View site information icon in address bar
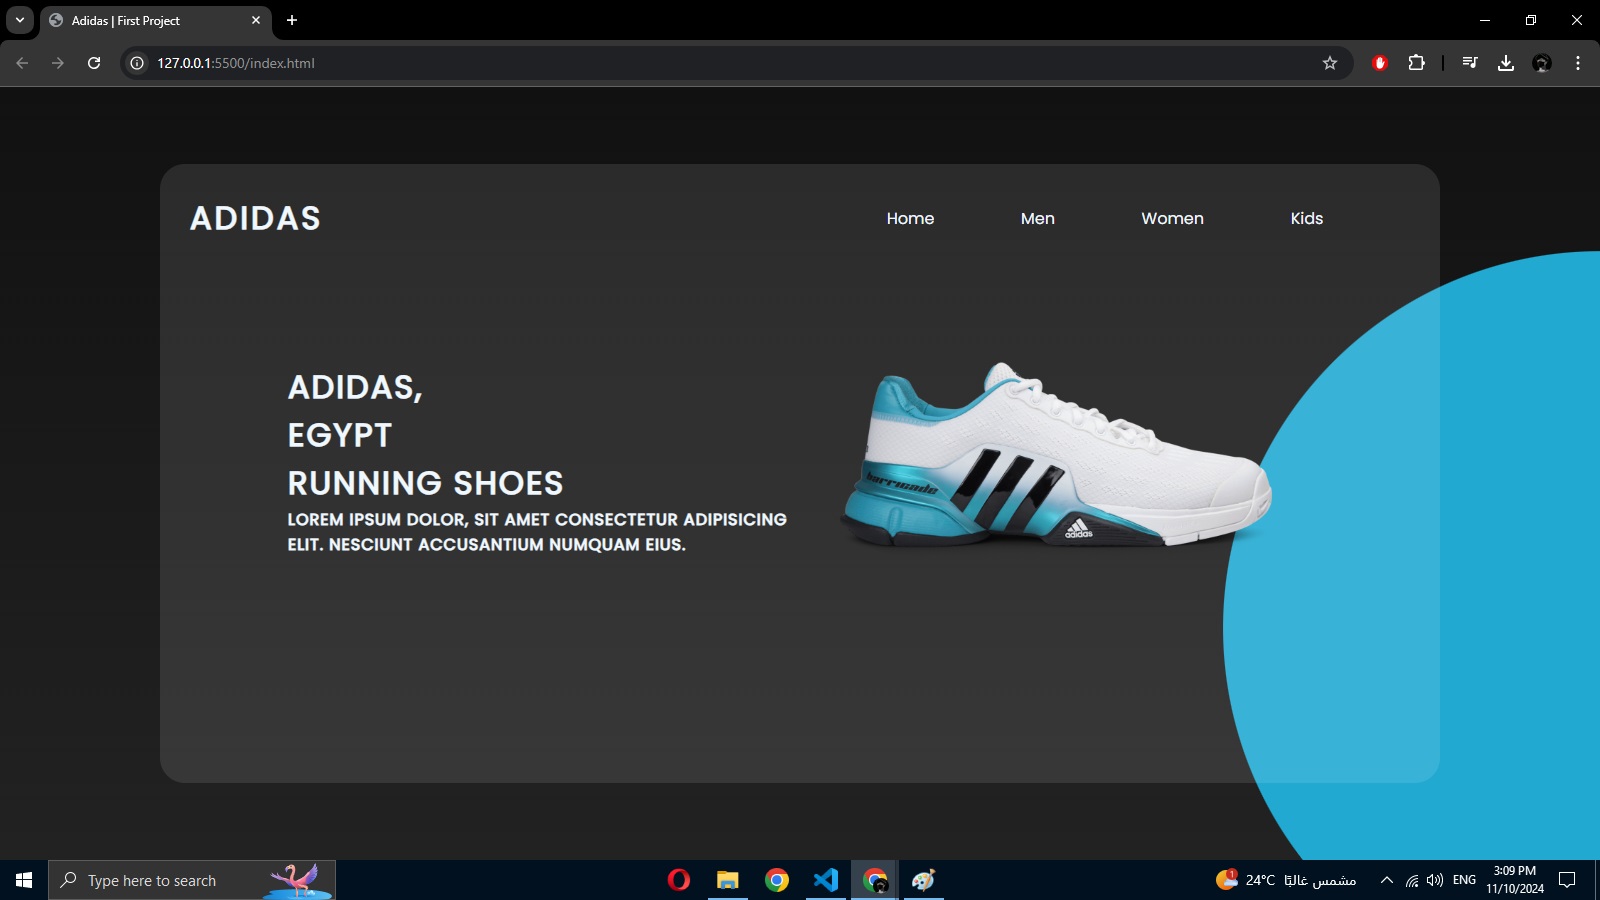 click(137, 63)
